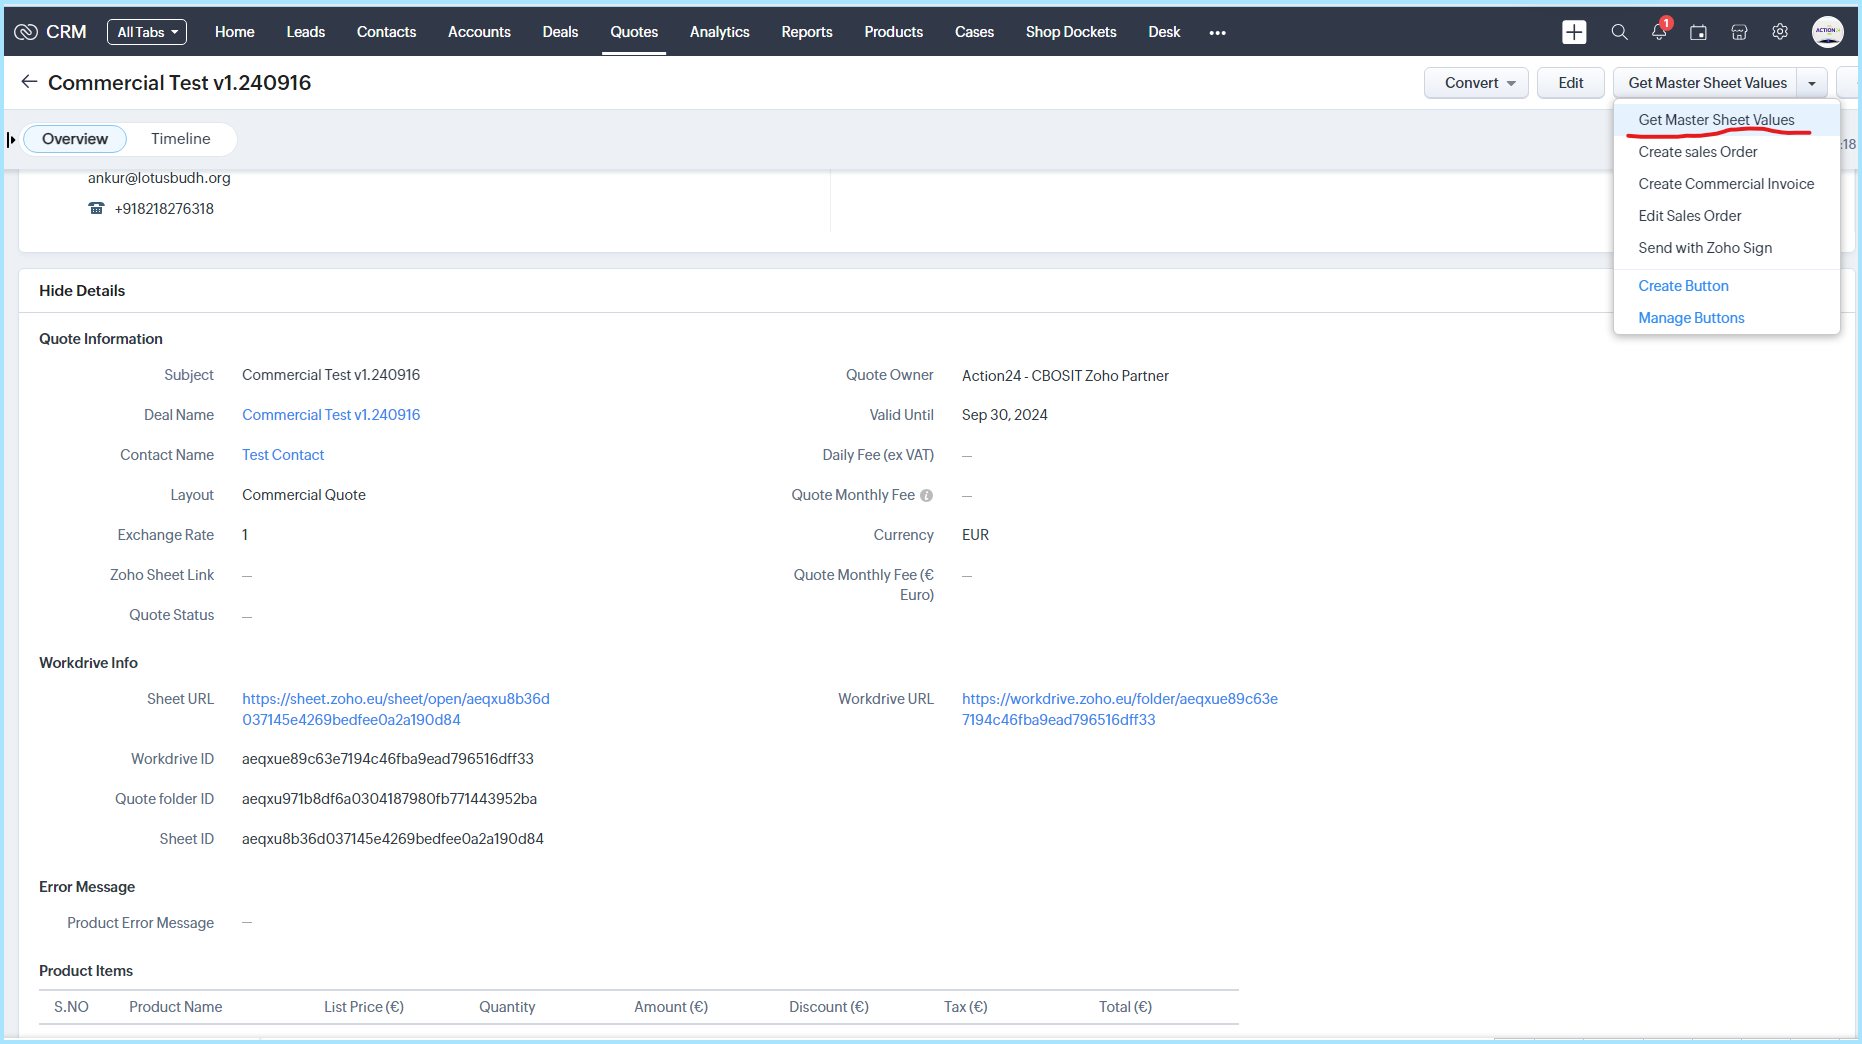Select the Overview view toggle
The width and height of the screenshot is (1862, 1044).
click(75, 139)
